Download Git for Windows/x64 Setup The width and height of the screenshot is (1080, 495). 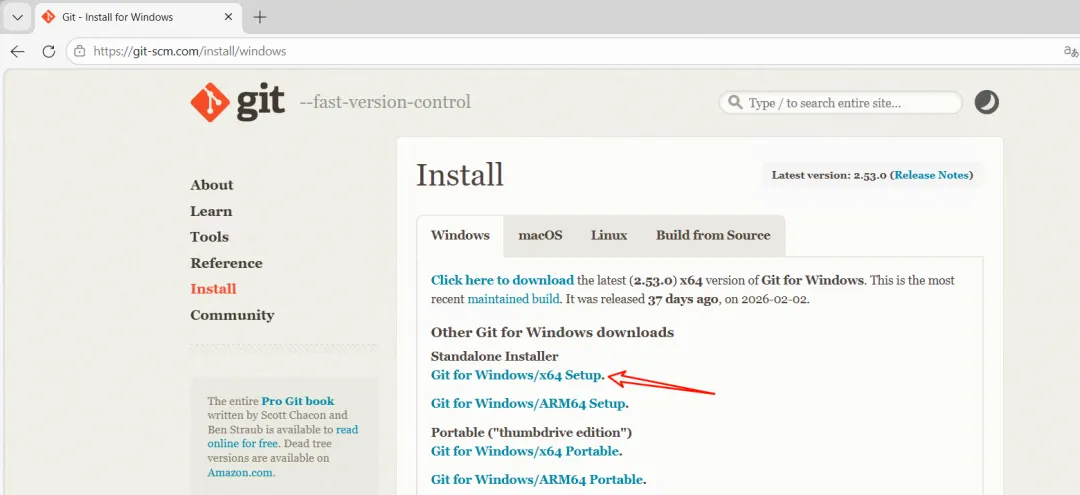[x=517, y=375]
